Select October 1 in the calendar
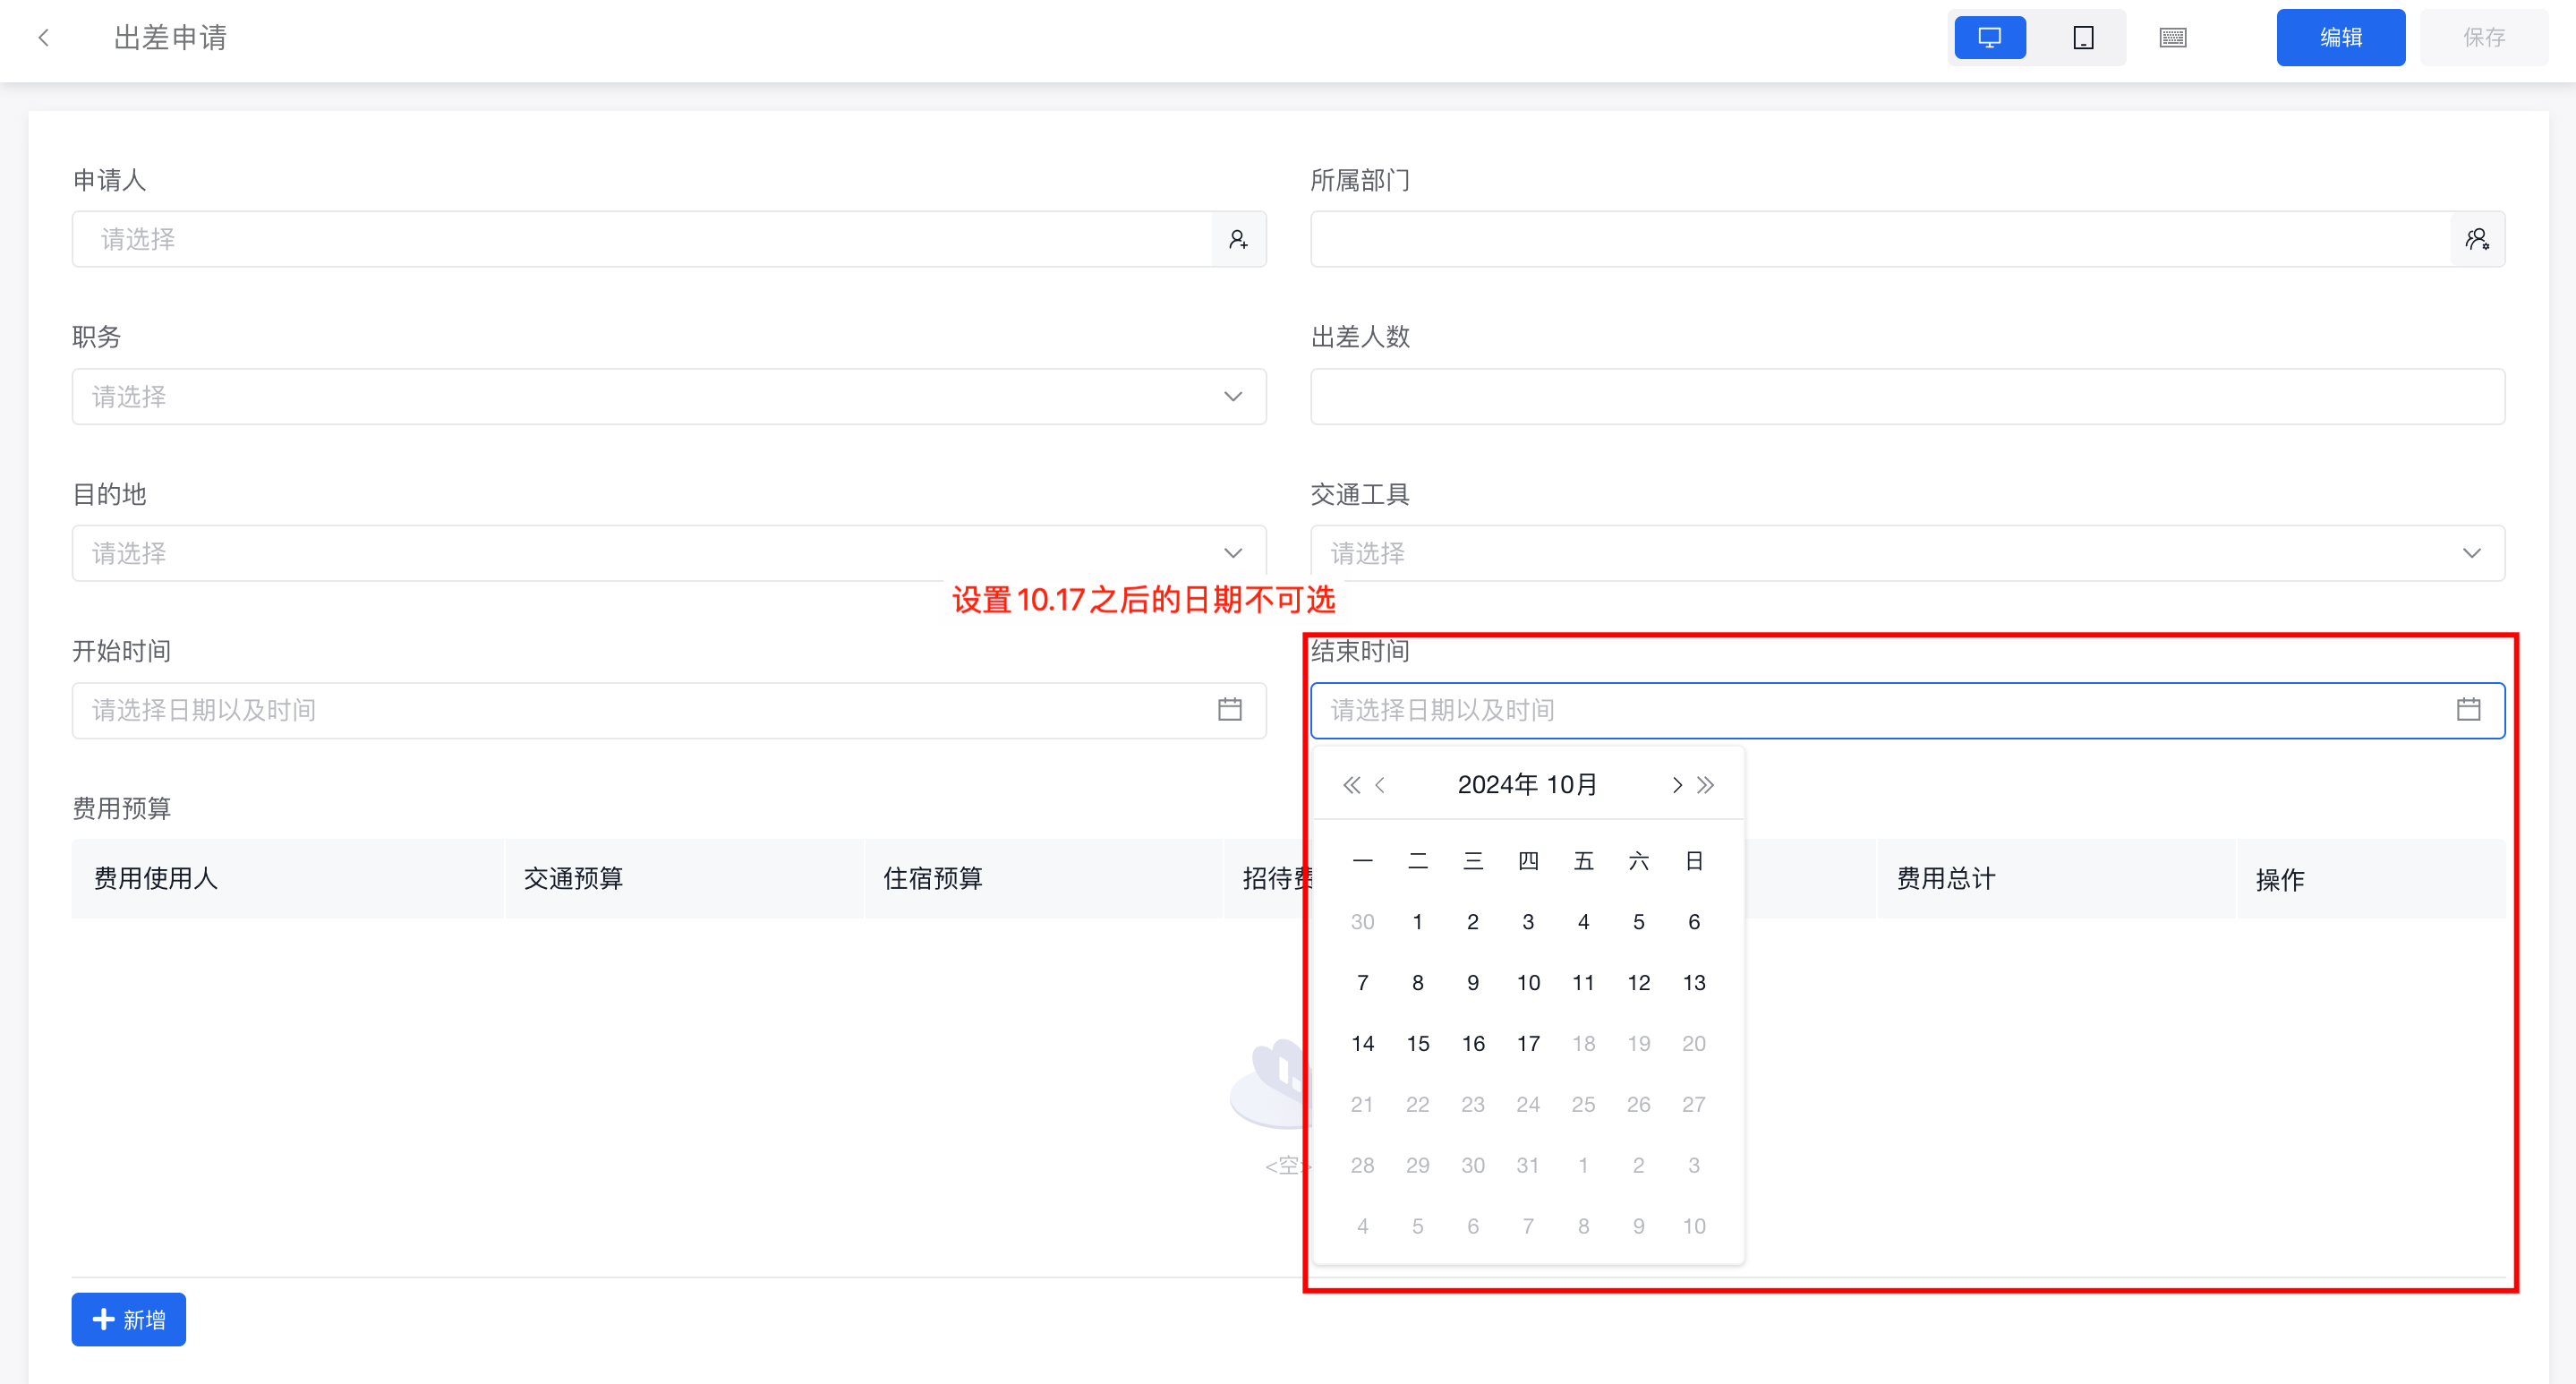The width and height of the screenshot is (2576, 1384). [x=1417, y=922]
